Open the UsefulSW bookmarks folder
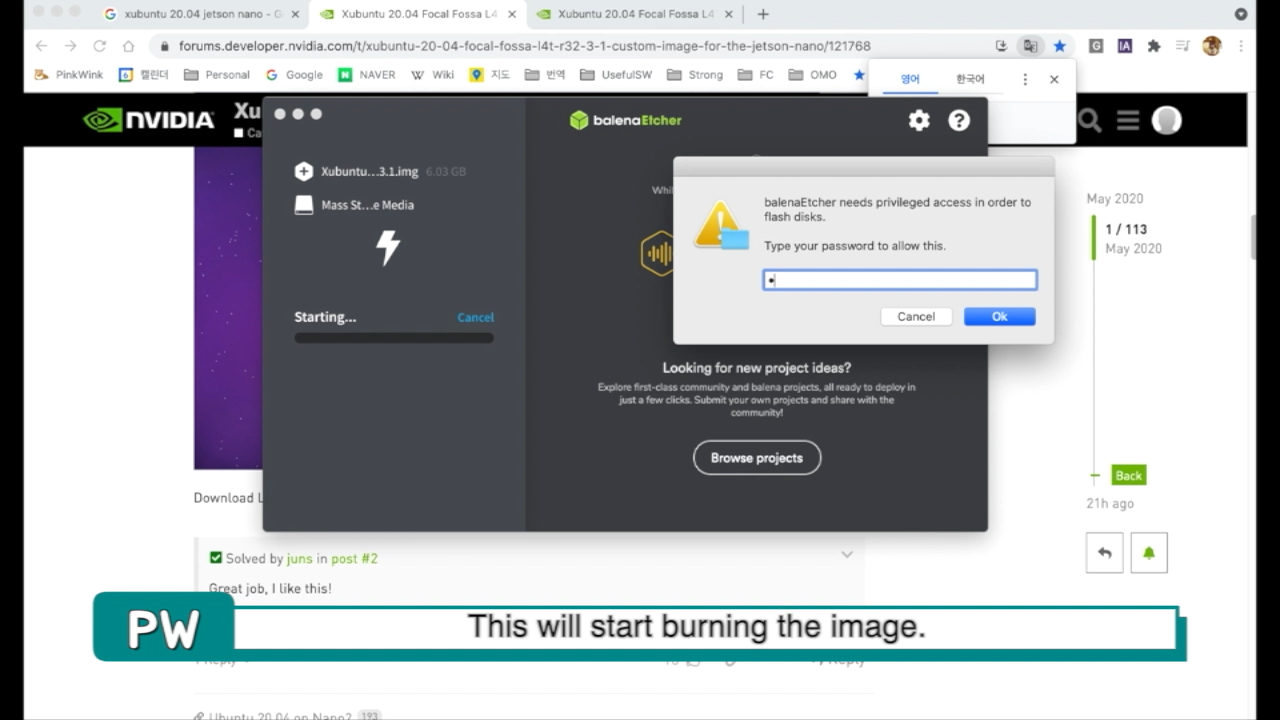This screenshot has height=720, width=1280. click(615, 75)
